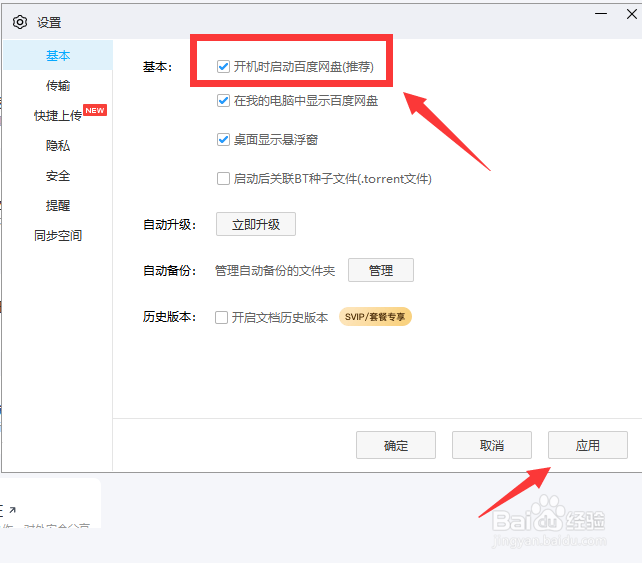Open the 快捷上传 settings tab

pos(58,115)
